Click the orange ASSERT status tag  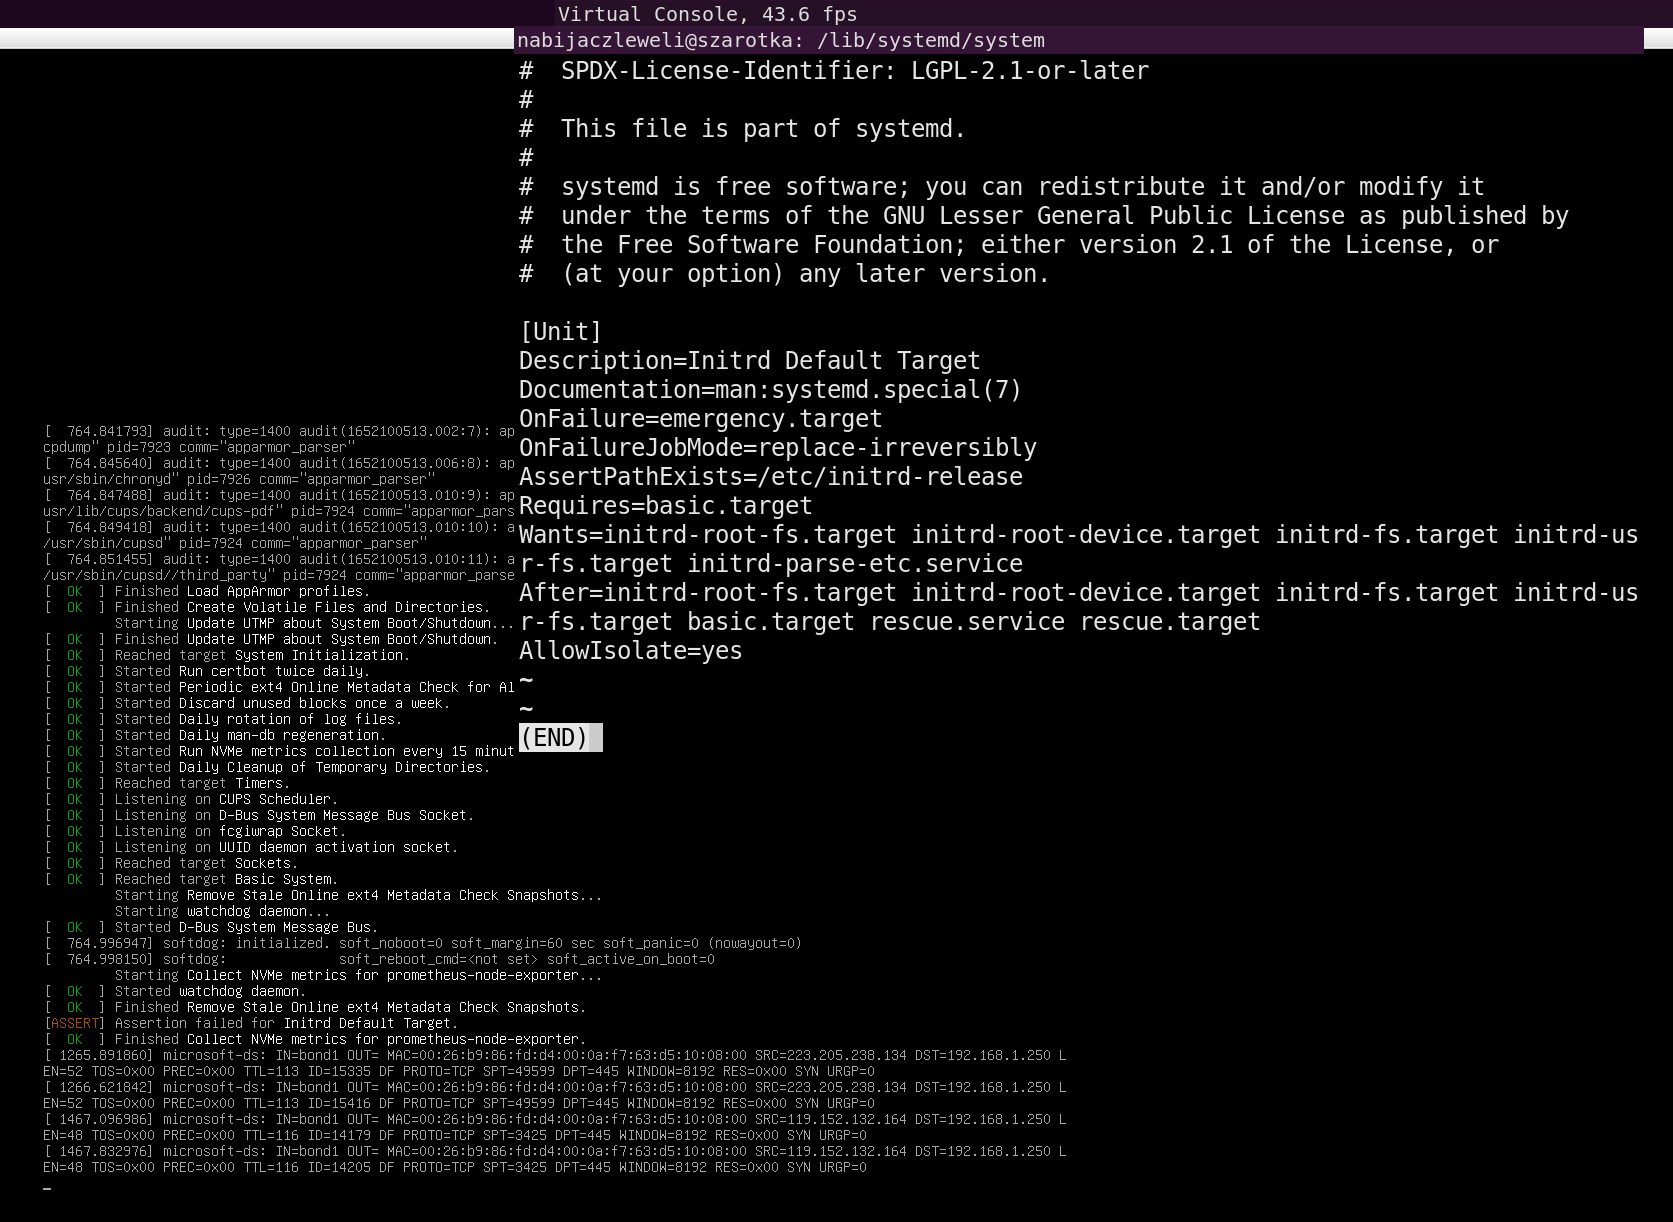(x=75, y=1023)
